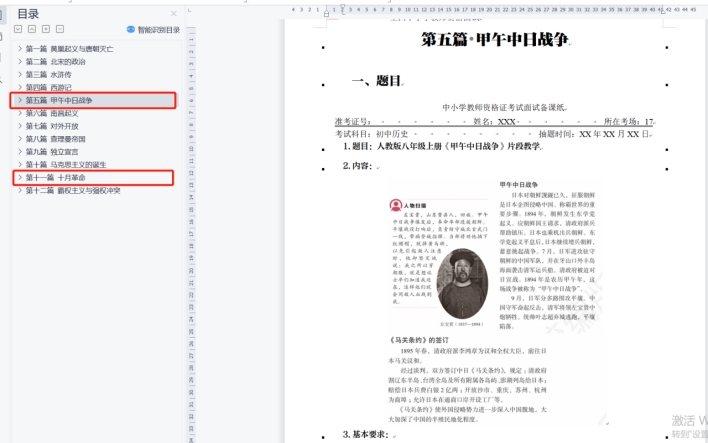The height and width of the screenshot is (443, 708).
Task: Click the blue 智能识别目录 icon
Action: click(131, 30)
